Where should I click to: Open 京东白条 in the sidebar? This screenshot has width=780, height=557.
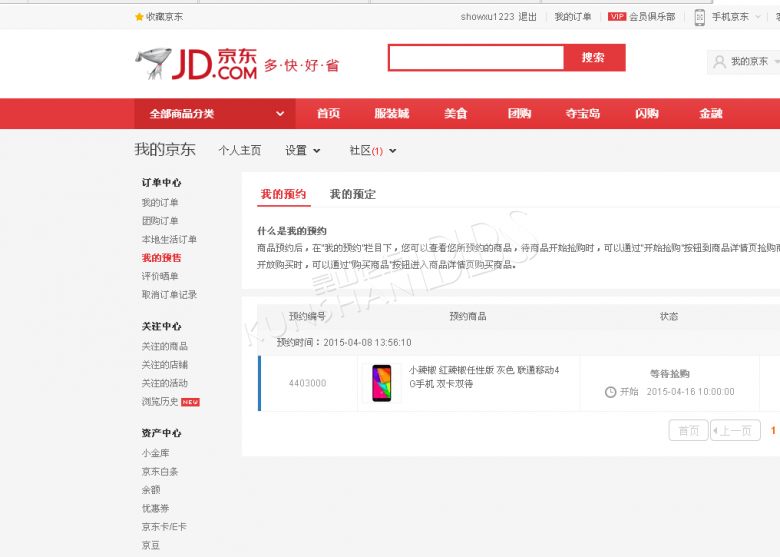[x=160, y=472]
